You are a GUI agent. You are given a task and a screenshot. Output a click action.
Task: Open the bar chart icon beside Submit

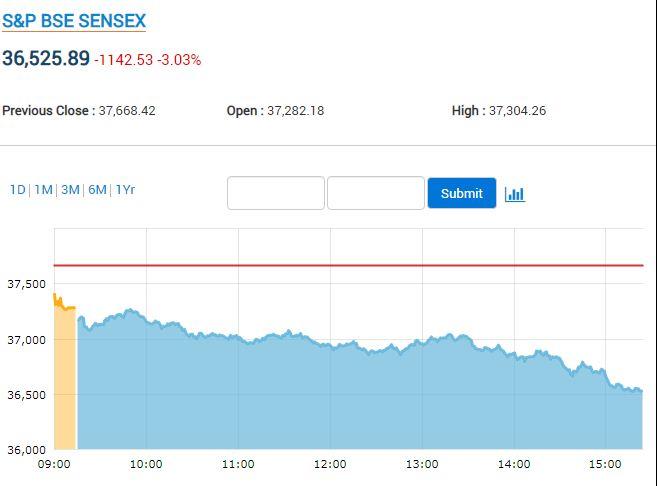[515, 194]
